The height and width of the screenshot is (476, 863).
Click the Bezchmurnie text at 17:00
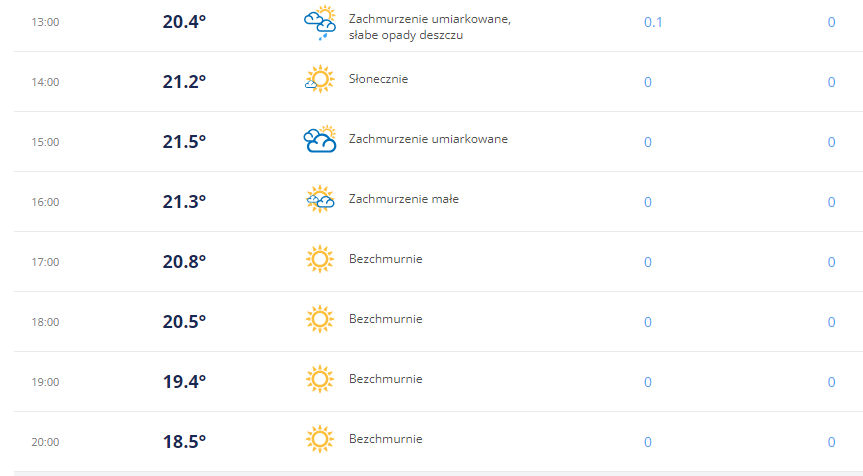[x=386, y=259]
